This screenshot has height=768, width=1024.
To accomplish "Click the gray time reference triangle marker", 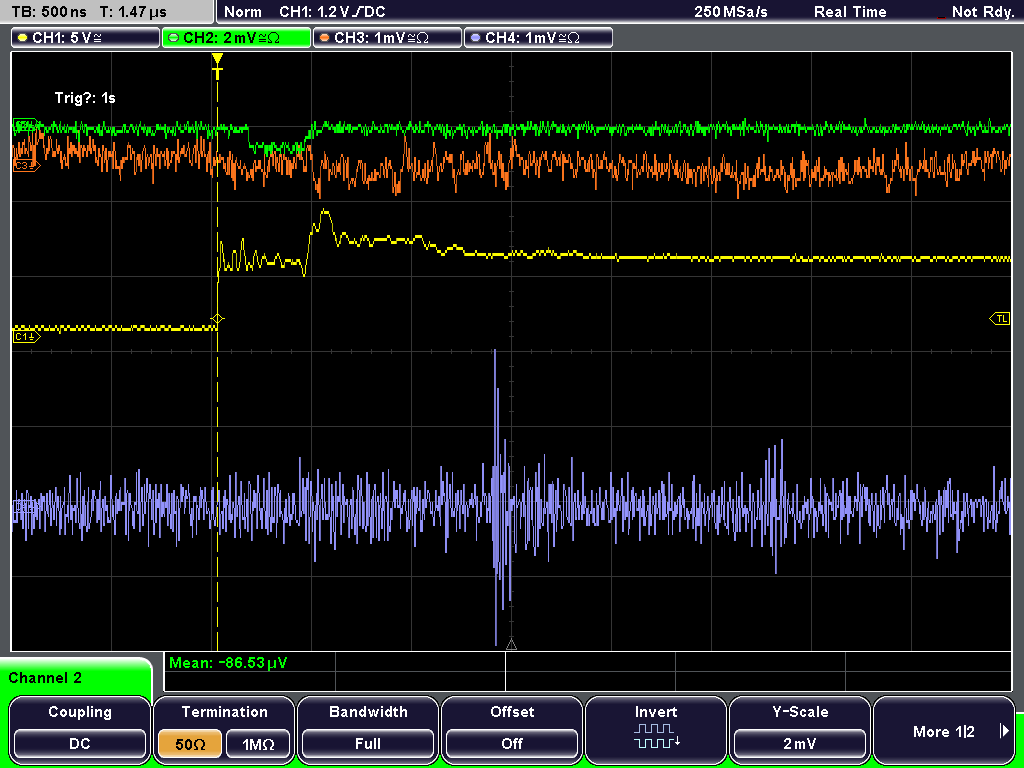I will (511, 645).
